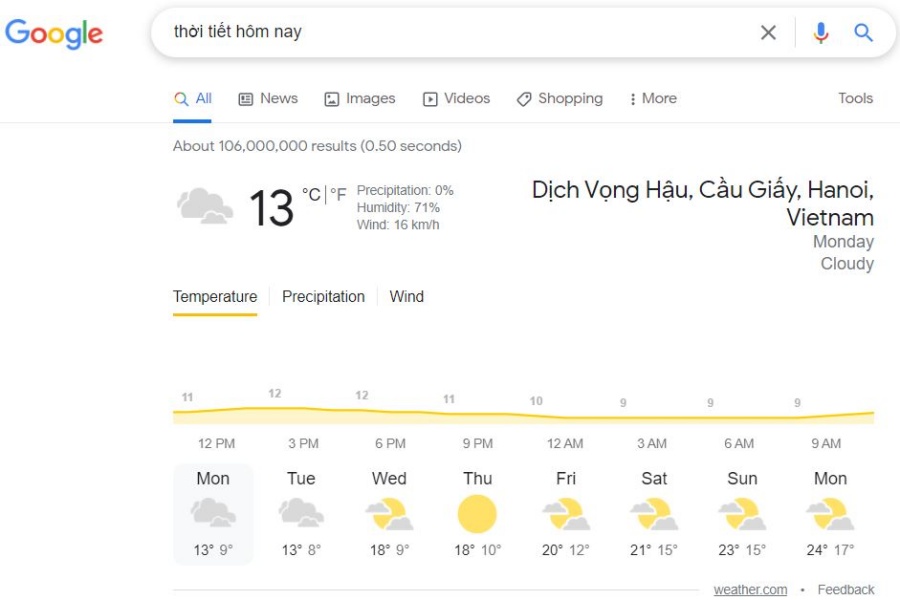Switch to the Wind tab
Viewport: 900px width, 600px height.
click(406, 297)
